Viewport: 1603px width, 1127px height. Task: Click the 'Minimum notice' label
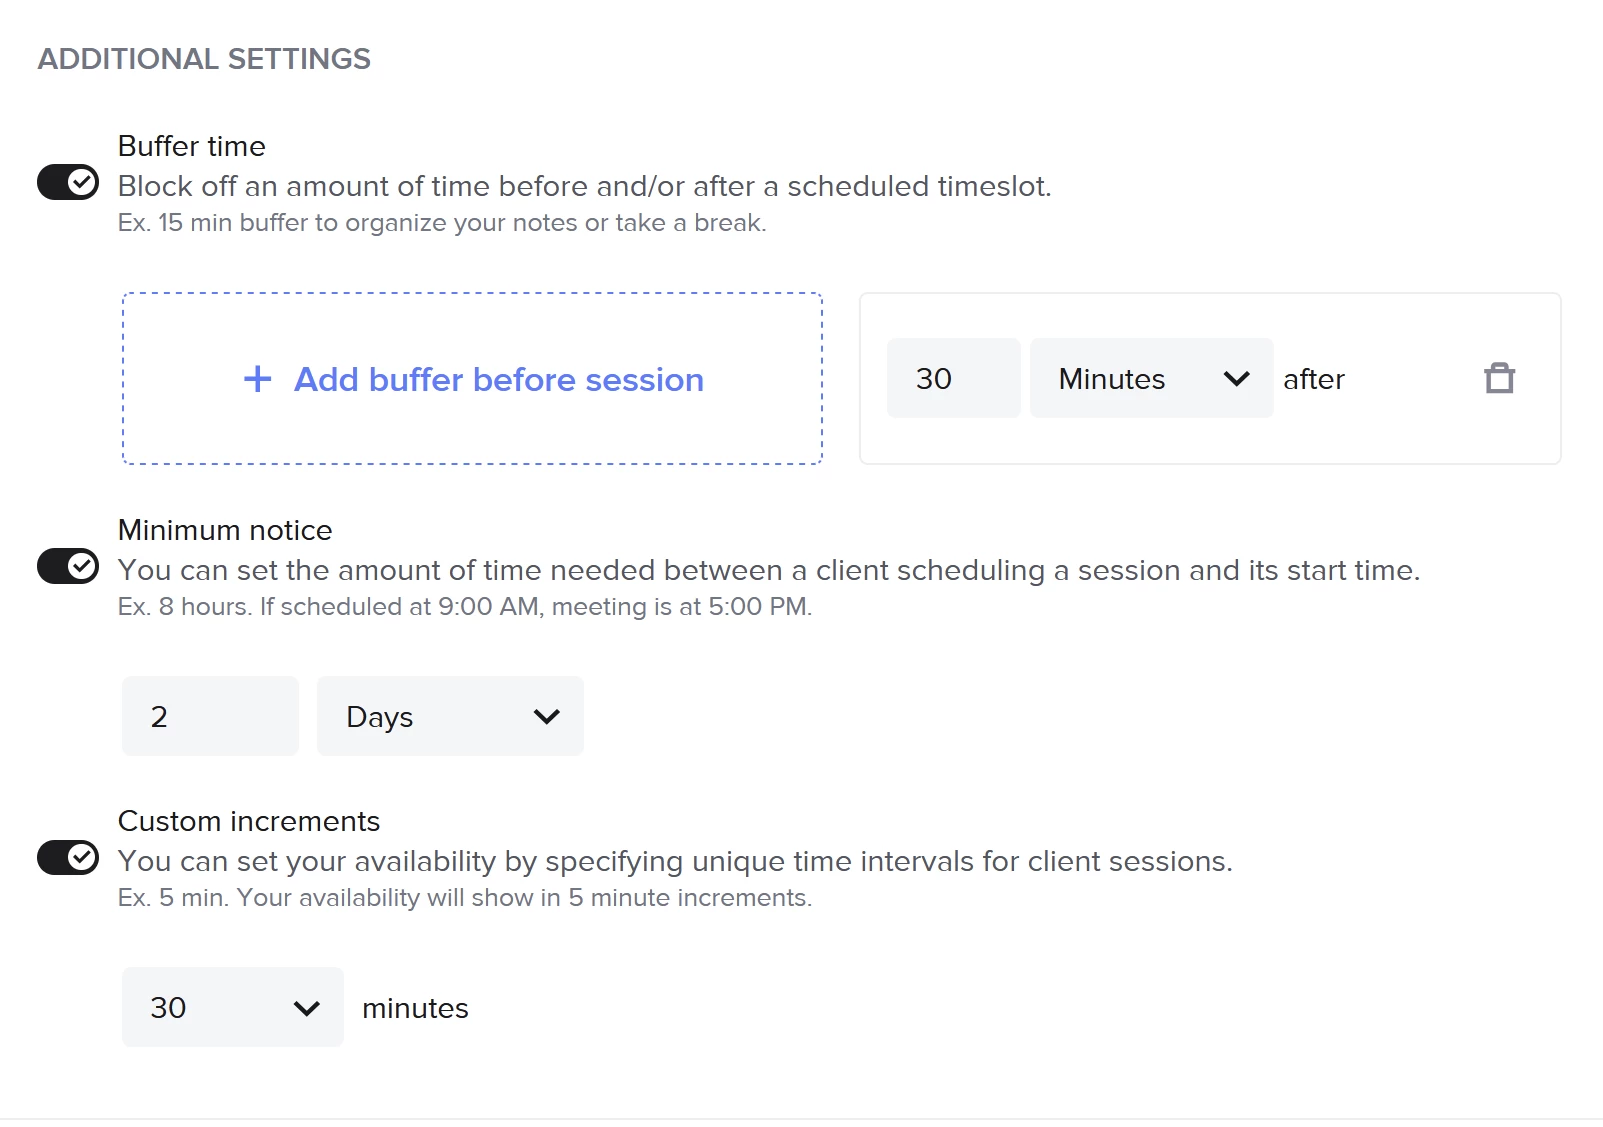coord(225,530)
